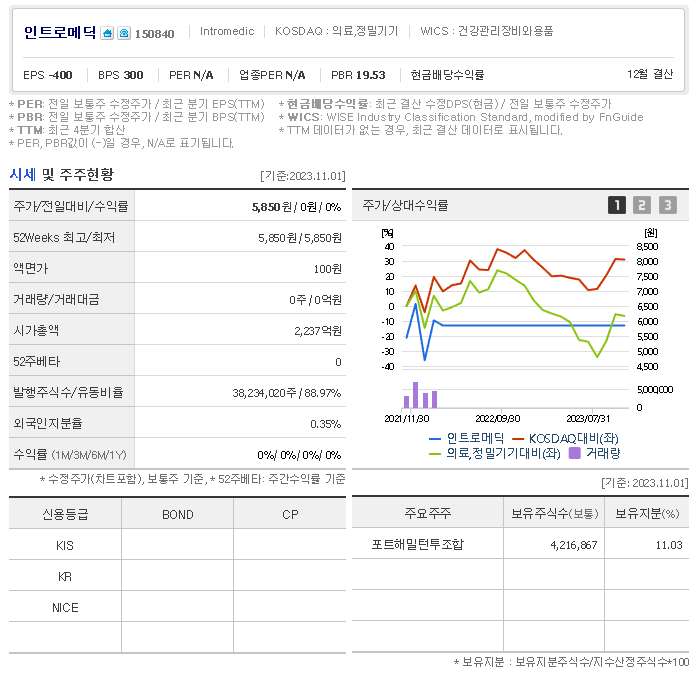Click the 보유지분(%) column header
The height and width of the screenshot is (678, 698).
(647, 513)
